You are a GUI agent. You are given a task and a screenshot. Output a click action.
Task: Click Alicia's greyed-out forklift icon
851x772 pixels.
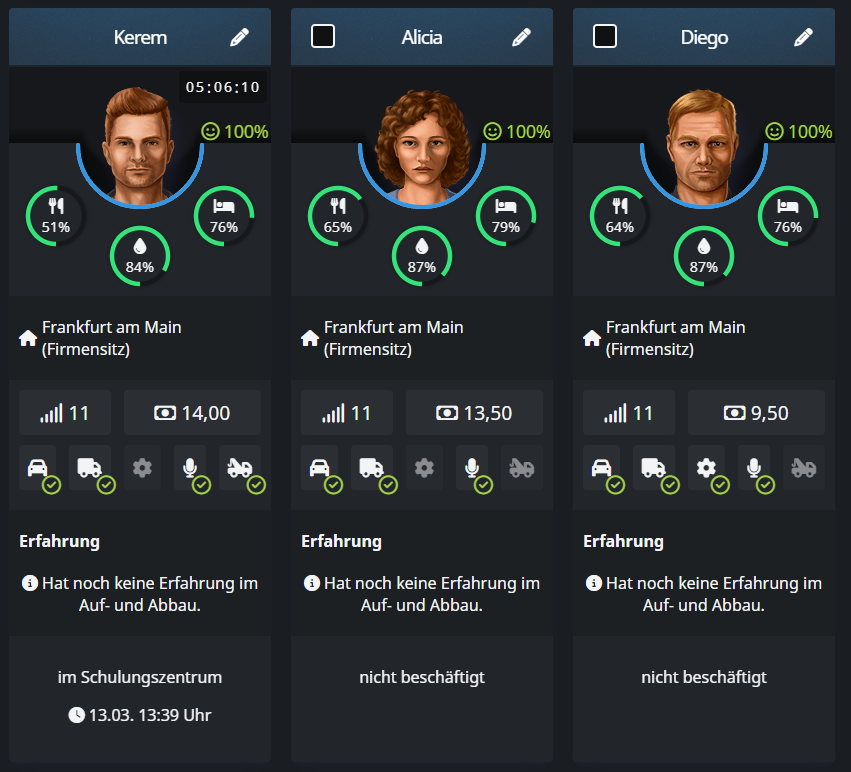[522, 468]
